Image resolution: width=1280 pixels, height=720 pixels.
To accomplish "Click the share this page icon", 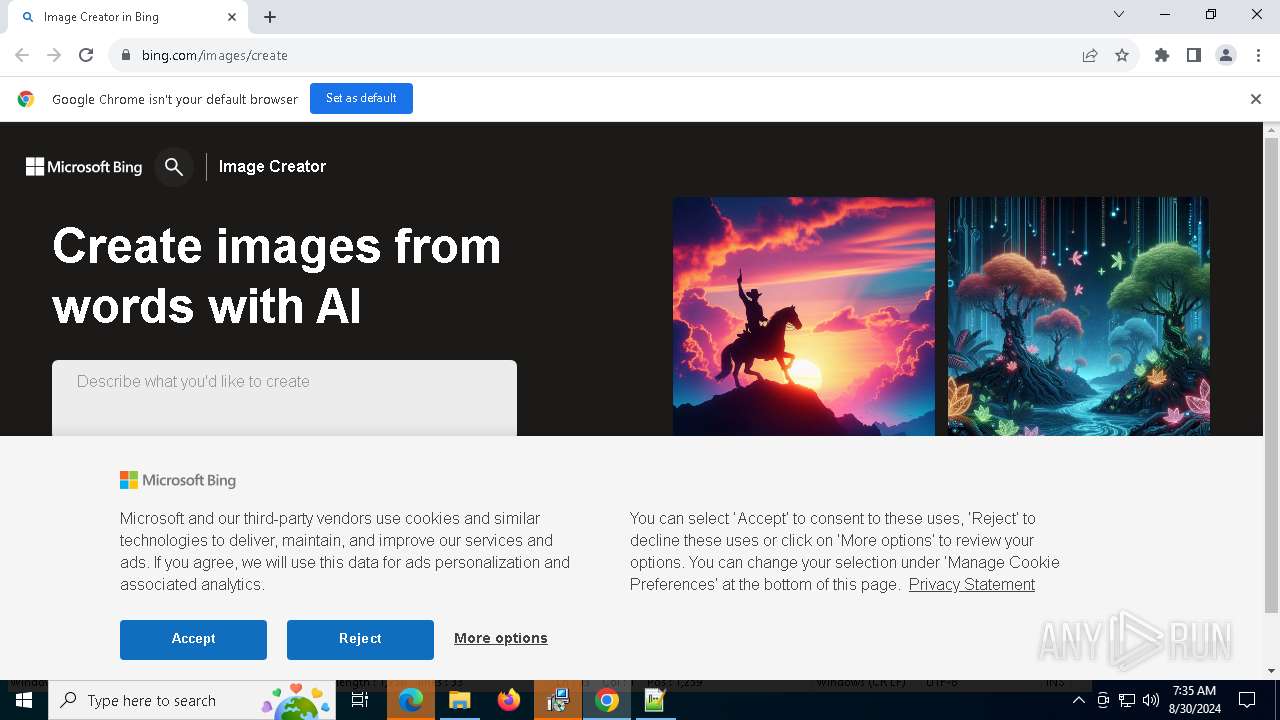I will [x=1090, y=55].
